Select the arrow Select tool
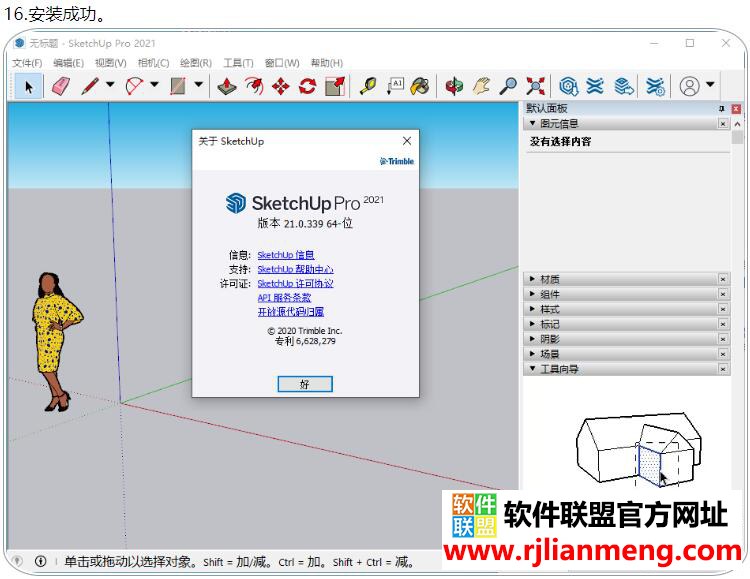750x579 pixels. coord(28,86)
